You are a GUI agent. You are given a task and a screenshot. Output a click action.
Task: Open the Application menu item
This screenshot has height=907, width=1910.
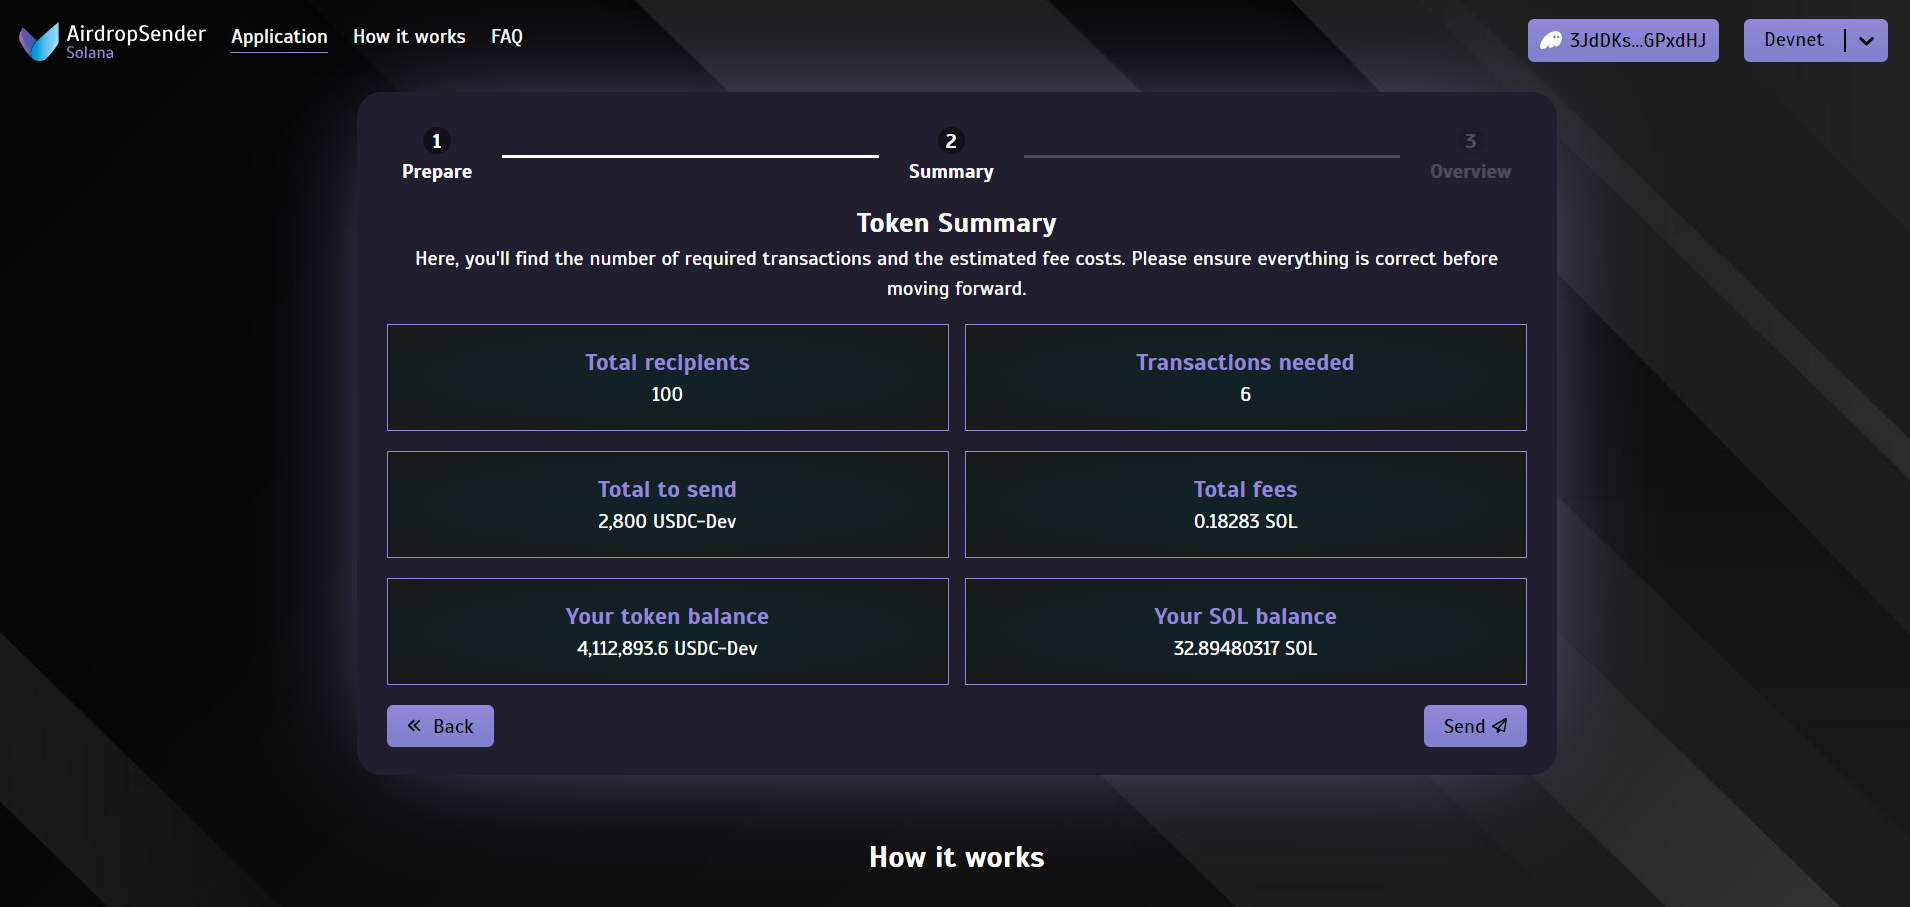[x=279, y=37]
